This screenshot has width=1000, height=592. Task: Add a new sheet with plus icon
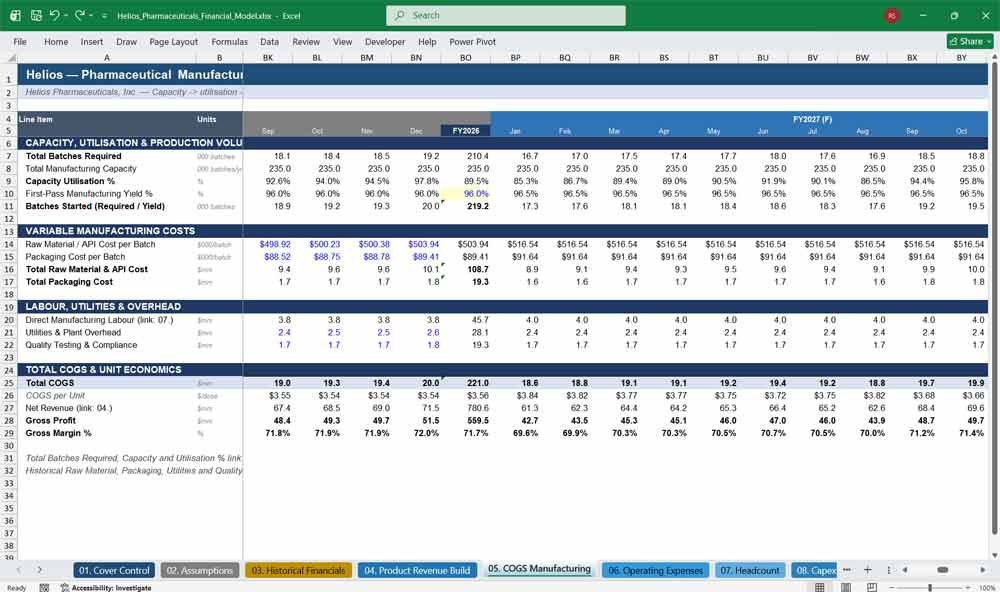tap(867, 570)
